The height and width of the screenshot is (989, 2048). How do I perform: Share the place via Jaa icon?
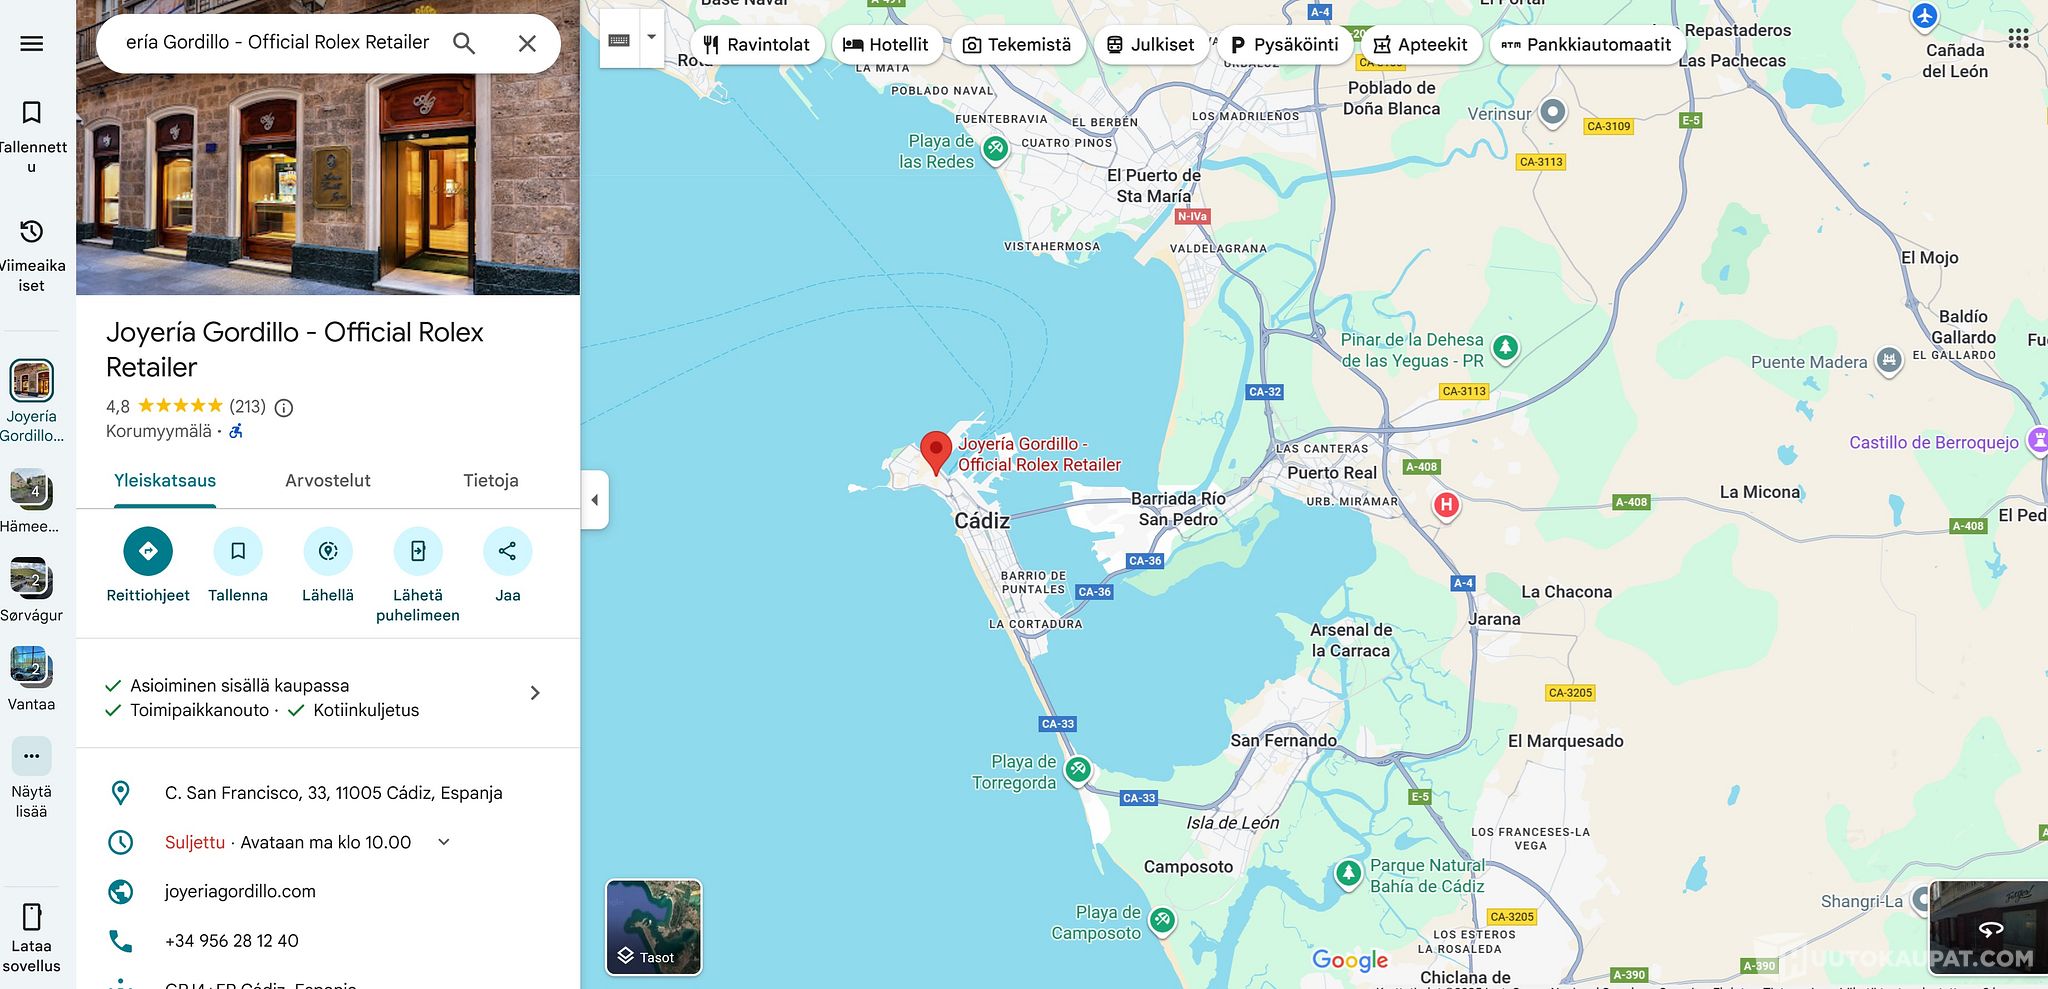(x=507, y=566)
